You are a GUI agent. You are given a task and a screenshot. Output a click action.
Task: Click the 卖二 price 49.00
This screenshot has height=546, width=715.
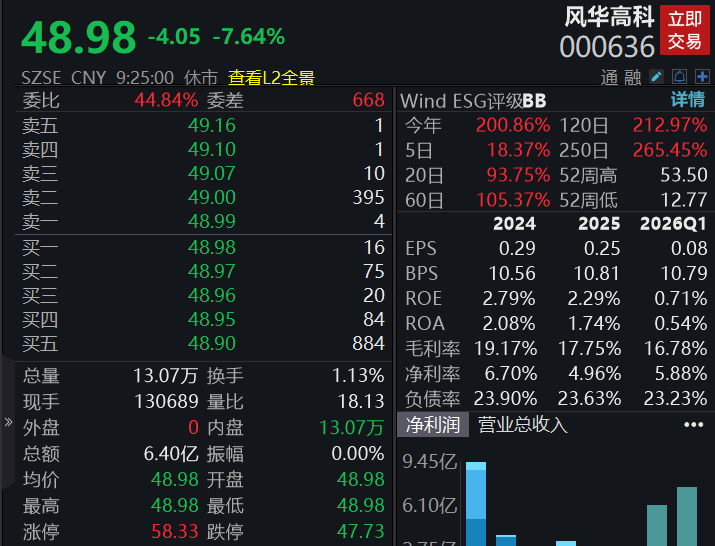212,198
